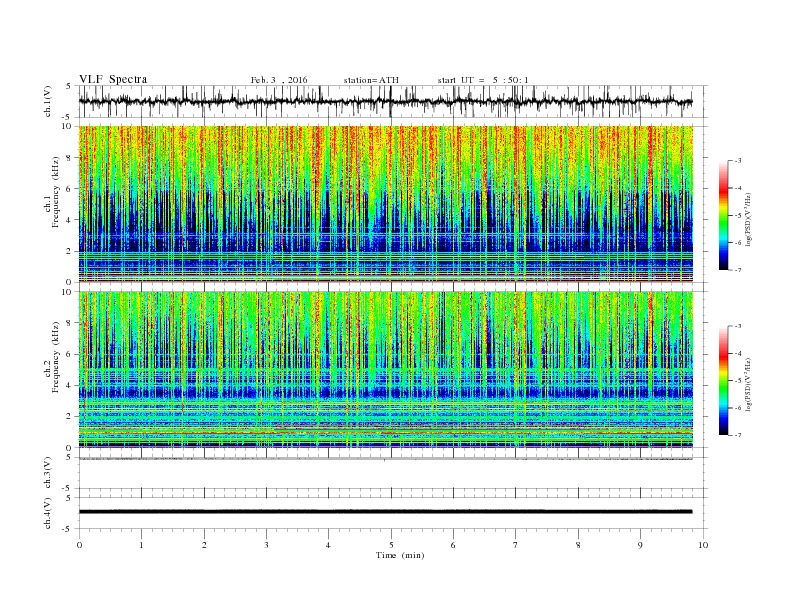Image resolution: width=792 pixels, height=612 pixels.
Task: Click the "-3" tick on ch.1 color bar
Action: 738,161
